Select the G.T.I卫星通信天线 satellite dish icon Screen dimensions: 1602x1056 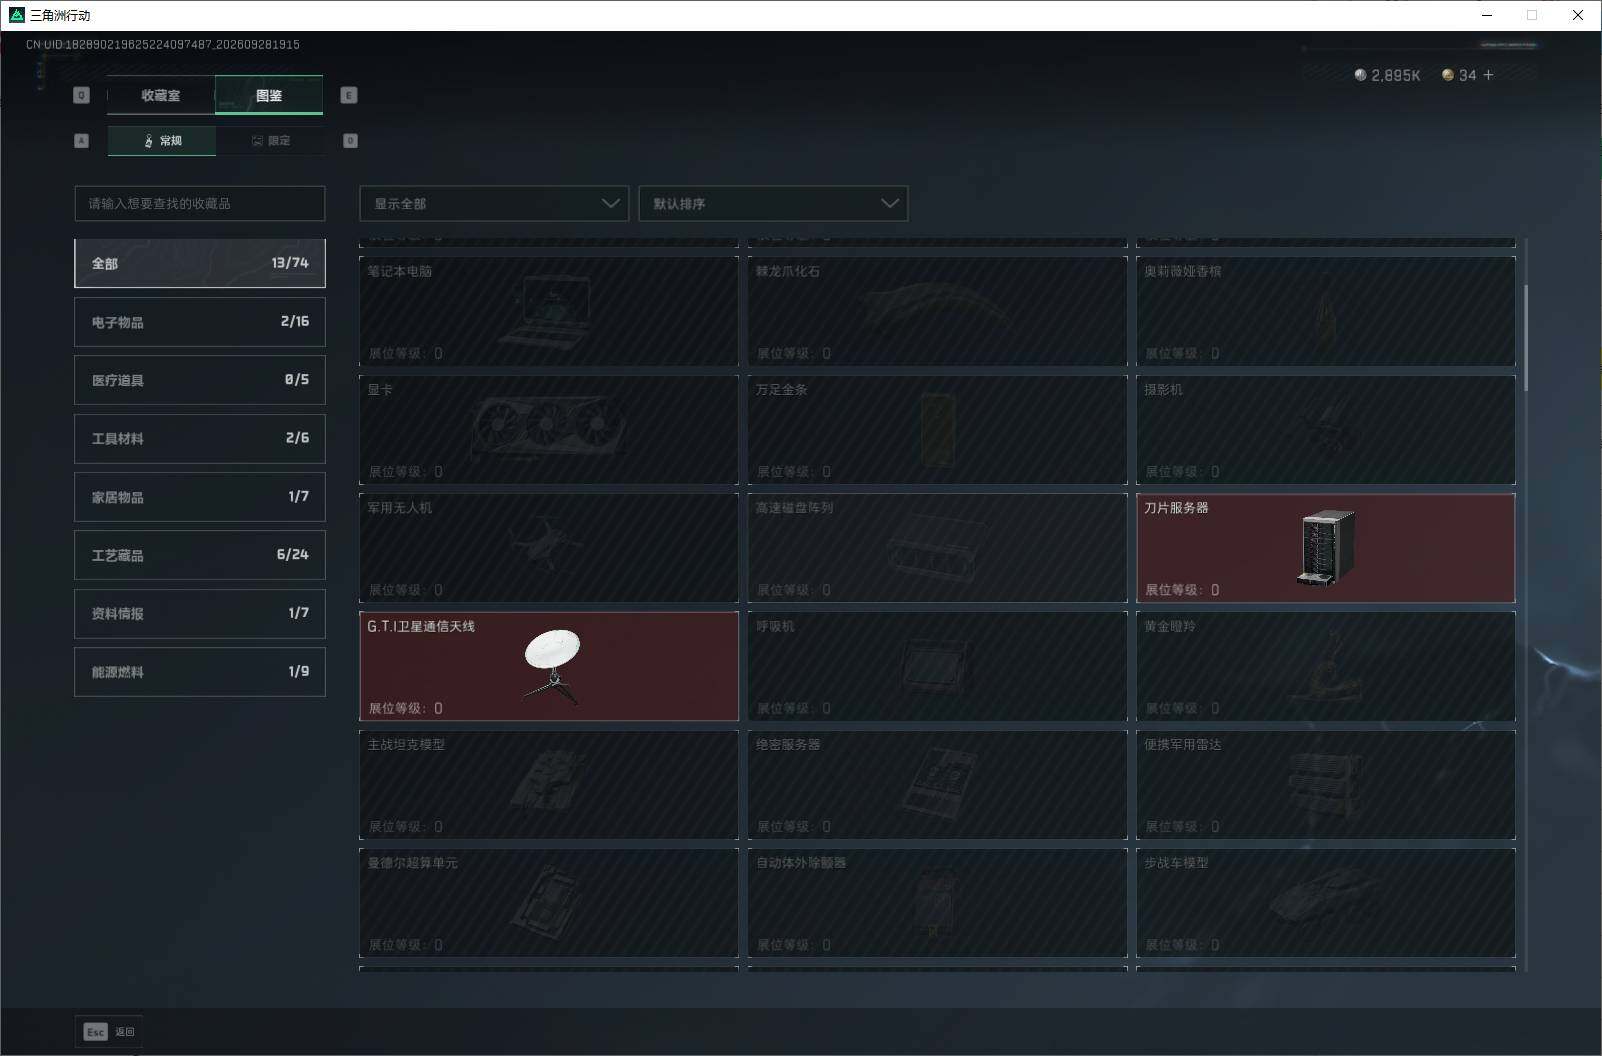click(551, 666)
